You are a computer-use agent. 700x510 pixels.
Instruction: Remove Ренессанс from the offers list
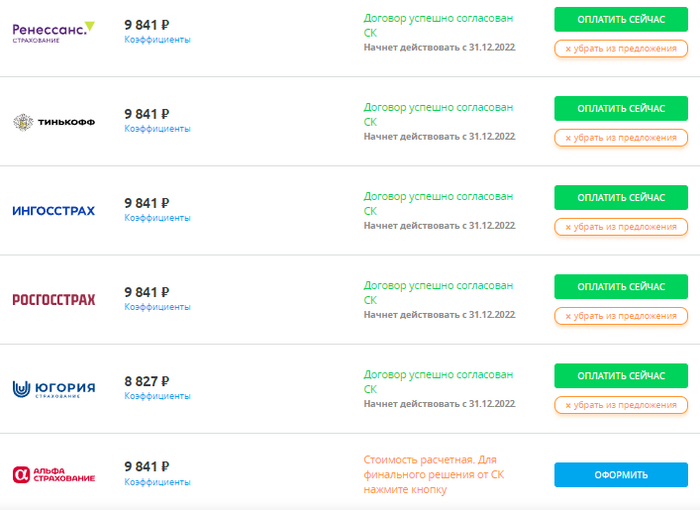(x=620, y=48)
